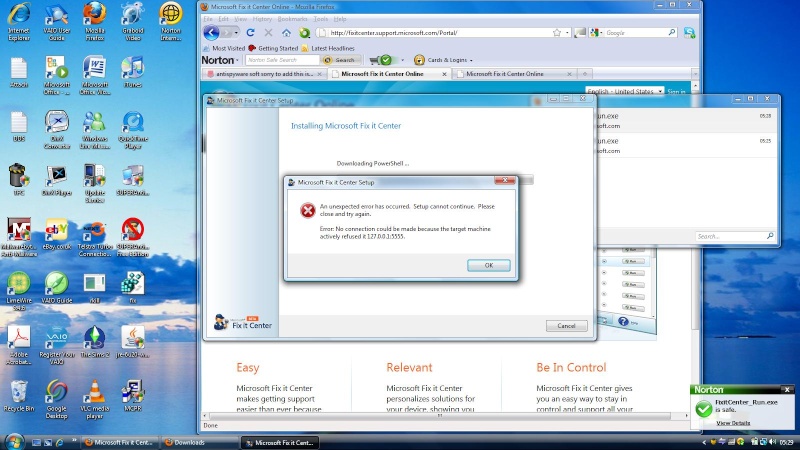
Task: Click View Details in Norton popup
Action: click(733, 423)
